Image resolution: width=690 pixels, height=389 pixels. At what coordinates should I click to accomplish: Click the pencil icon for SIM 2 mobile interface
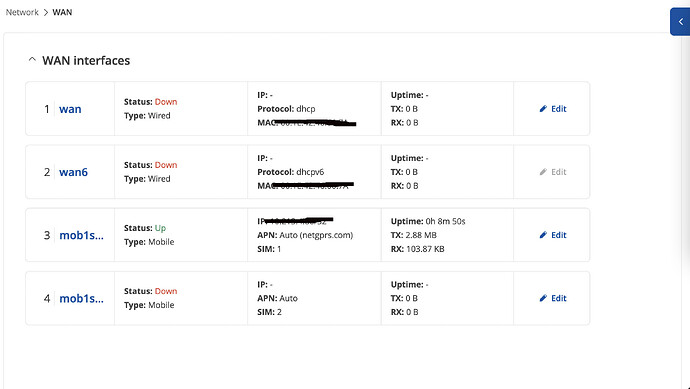coord(543,298)
